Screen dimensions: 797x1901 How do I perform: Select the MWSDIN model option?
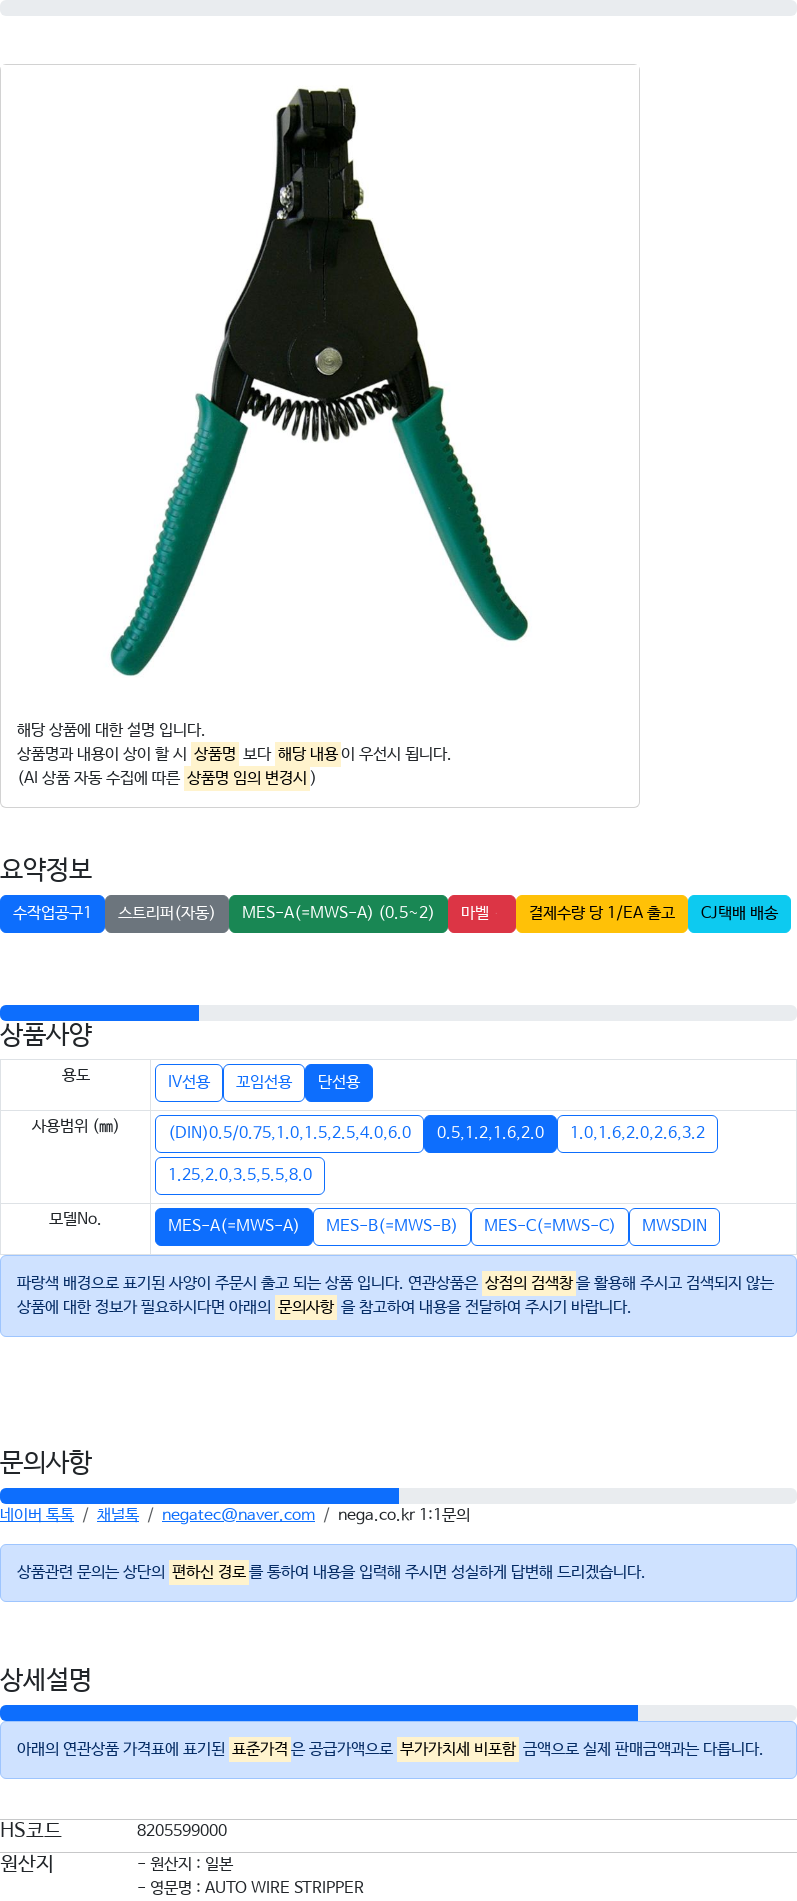click(x=674, y=1226)
